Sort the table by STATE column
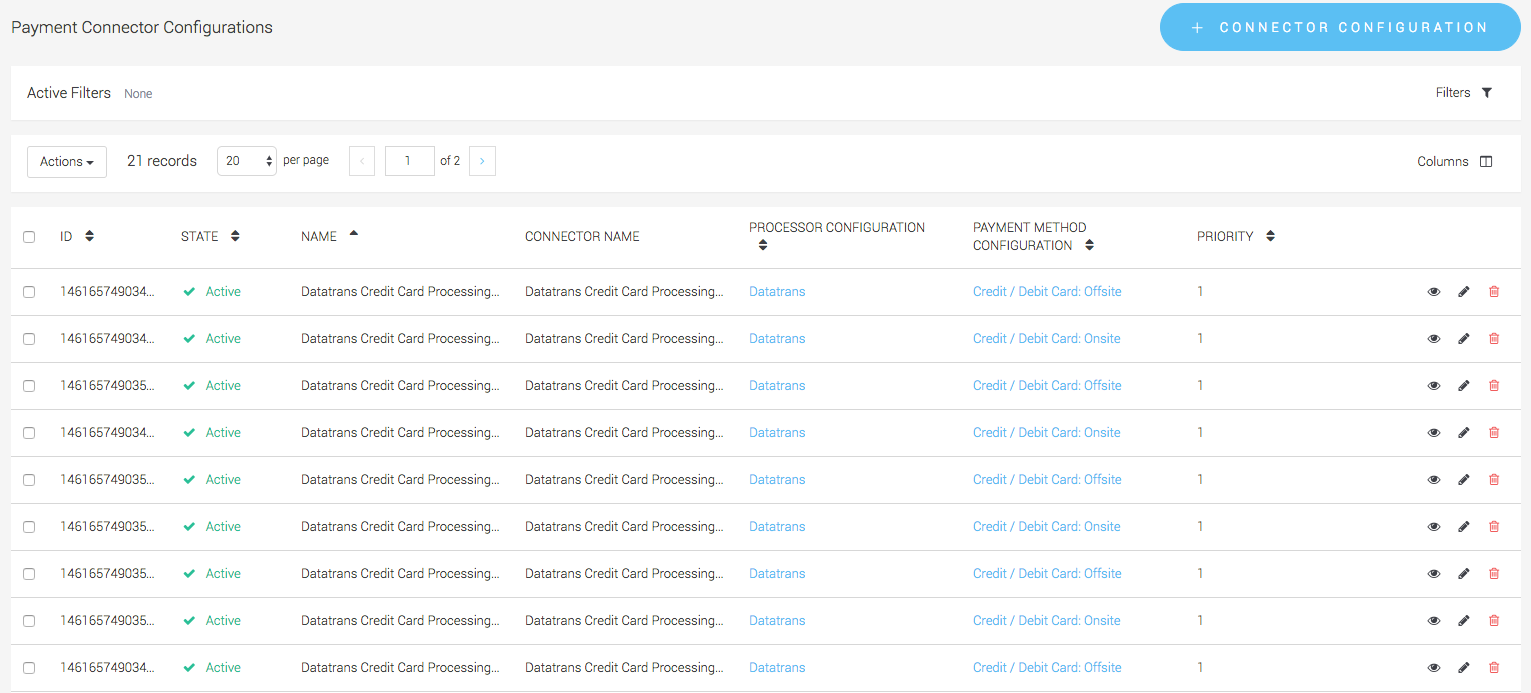 [x=234, y=236]
